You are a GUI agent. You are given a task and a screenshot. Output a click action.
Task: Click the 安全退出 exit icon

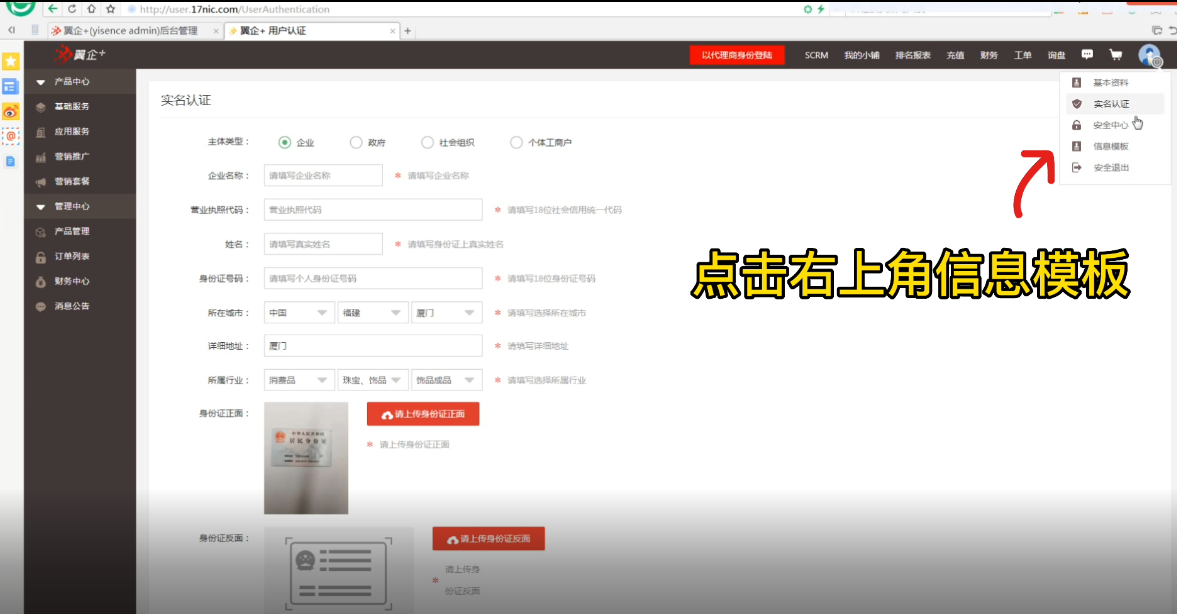[1076, 167]
